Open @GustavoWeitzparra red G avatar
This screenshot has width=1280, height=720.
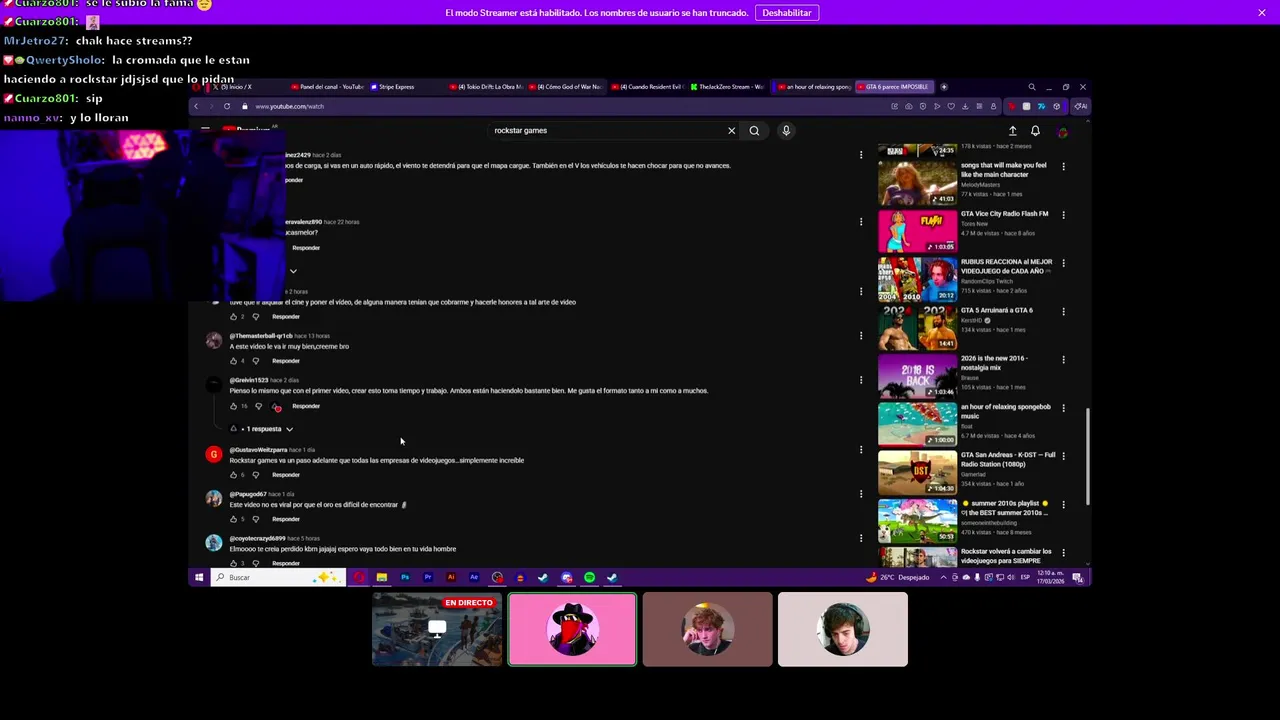(x=213, y=455)
